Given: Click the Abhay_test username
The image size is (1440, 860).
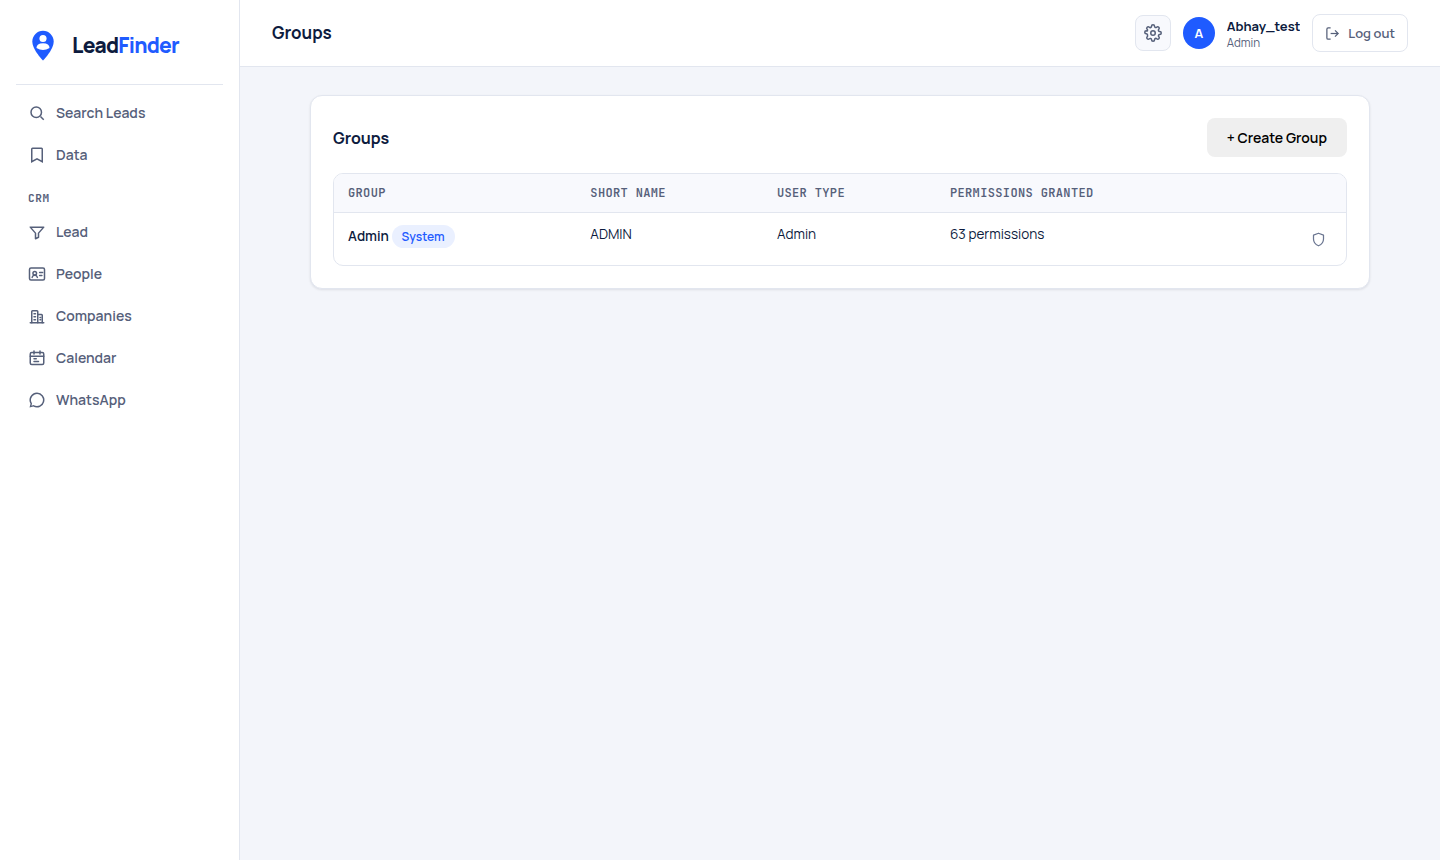Looking at the screenshot, I should point(1263,27).
